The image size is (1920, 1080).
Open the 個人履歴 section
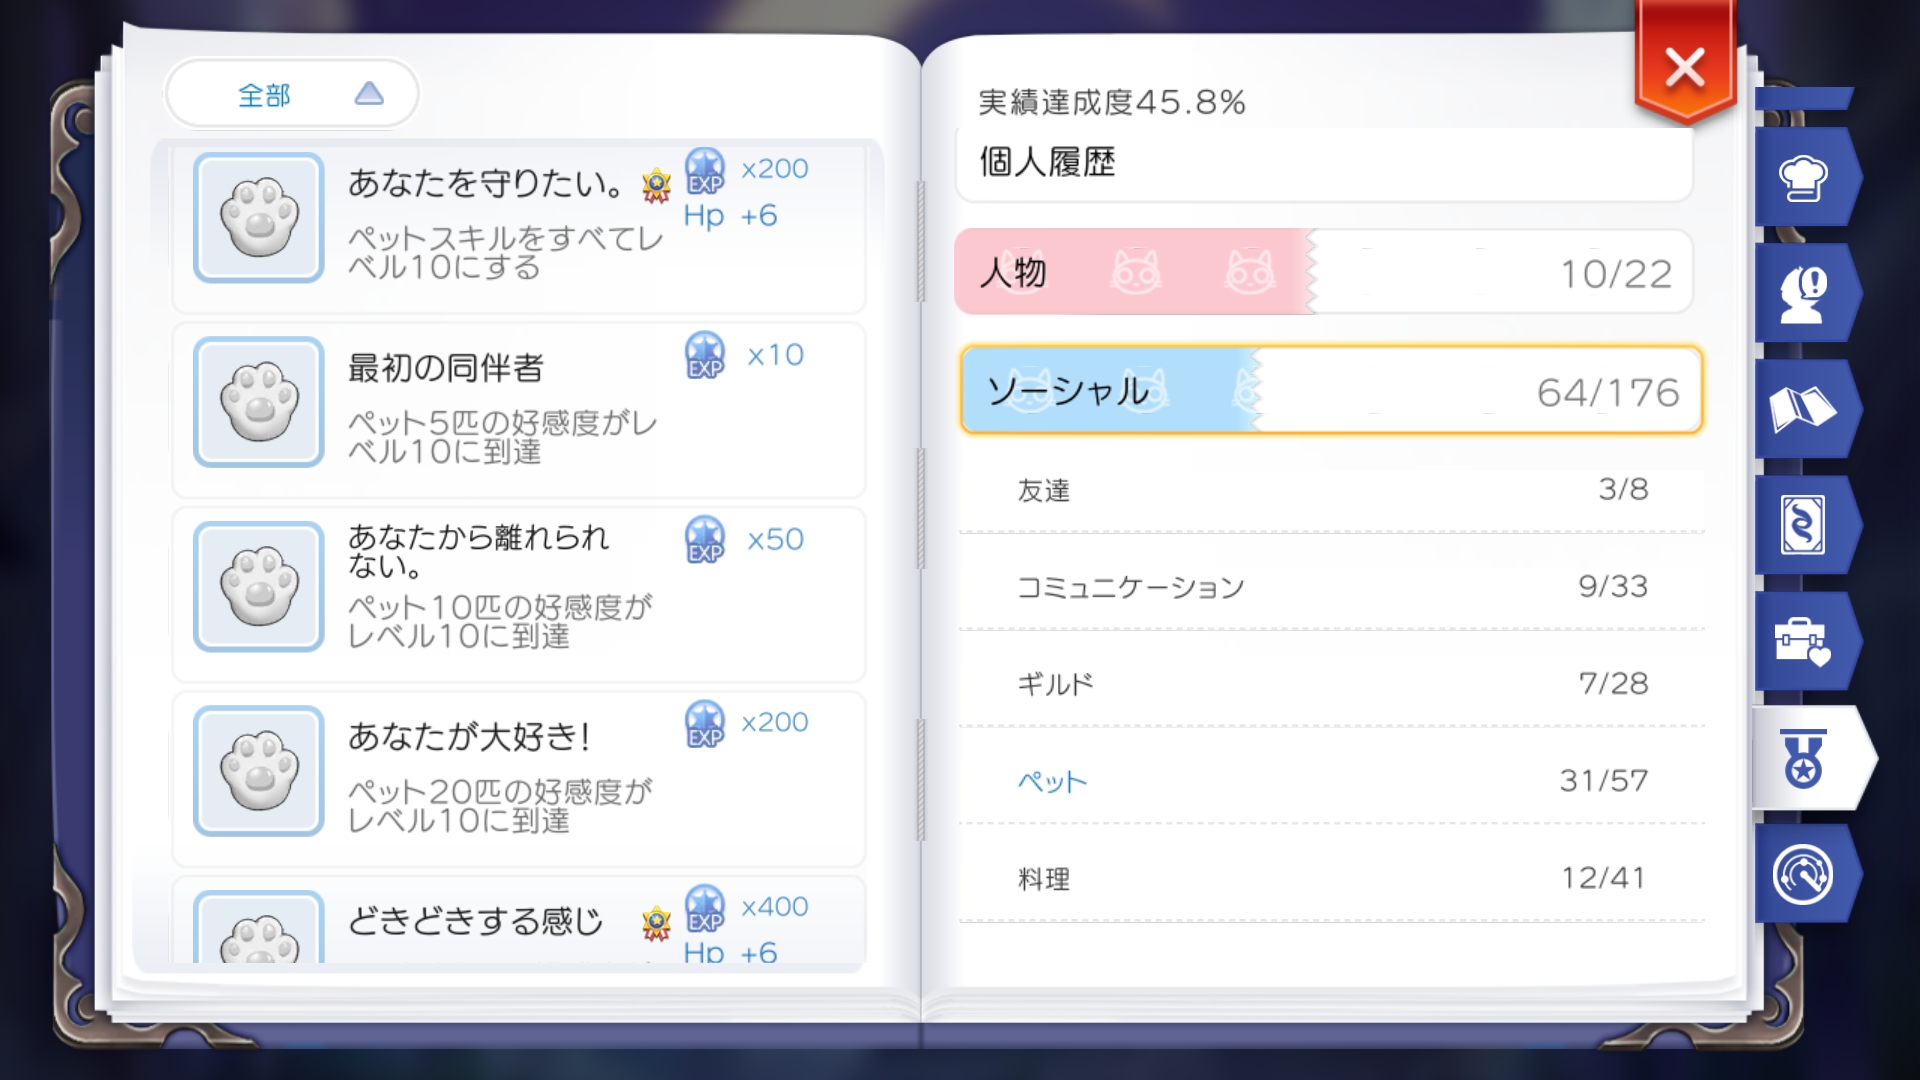click(1324, 162)
